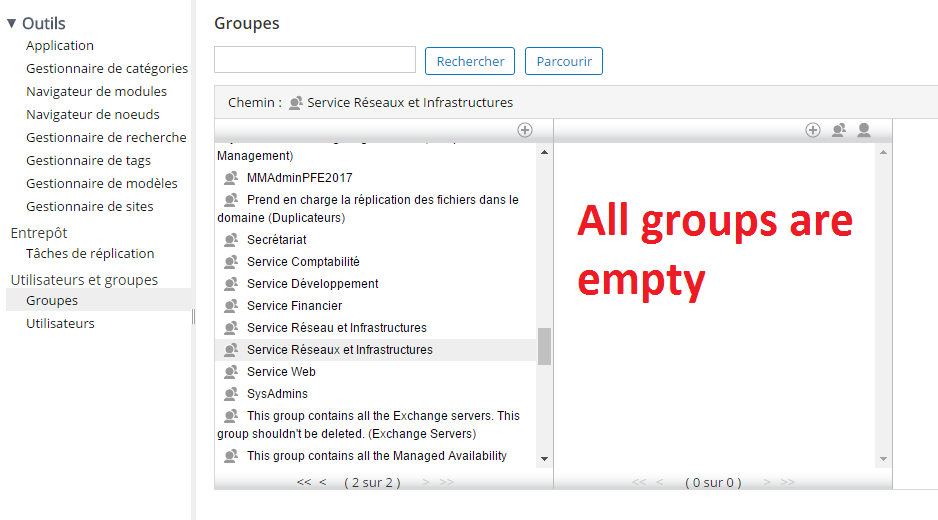Open Gestionnaire de tags
This screenshot has height=520, width=938.
[x=89, y=160]
